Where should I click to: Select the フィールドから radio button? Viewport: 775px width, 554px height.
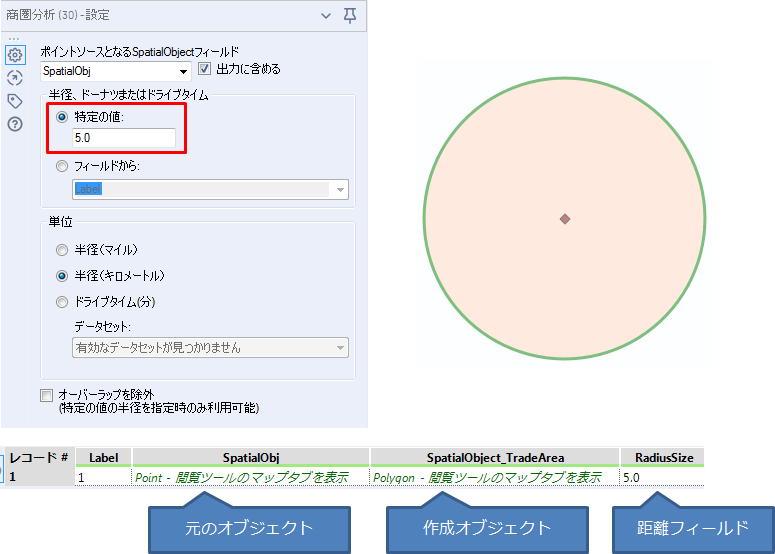click(x=62, y=166)
